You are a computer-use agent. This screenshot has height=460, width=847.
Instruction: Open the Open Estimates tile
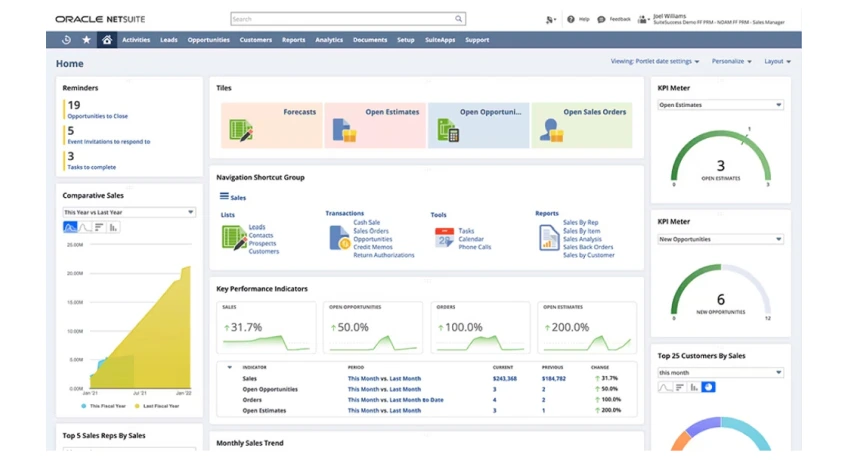(x=375, y=125)
